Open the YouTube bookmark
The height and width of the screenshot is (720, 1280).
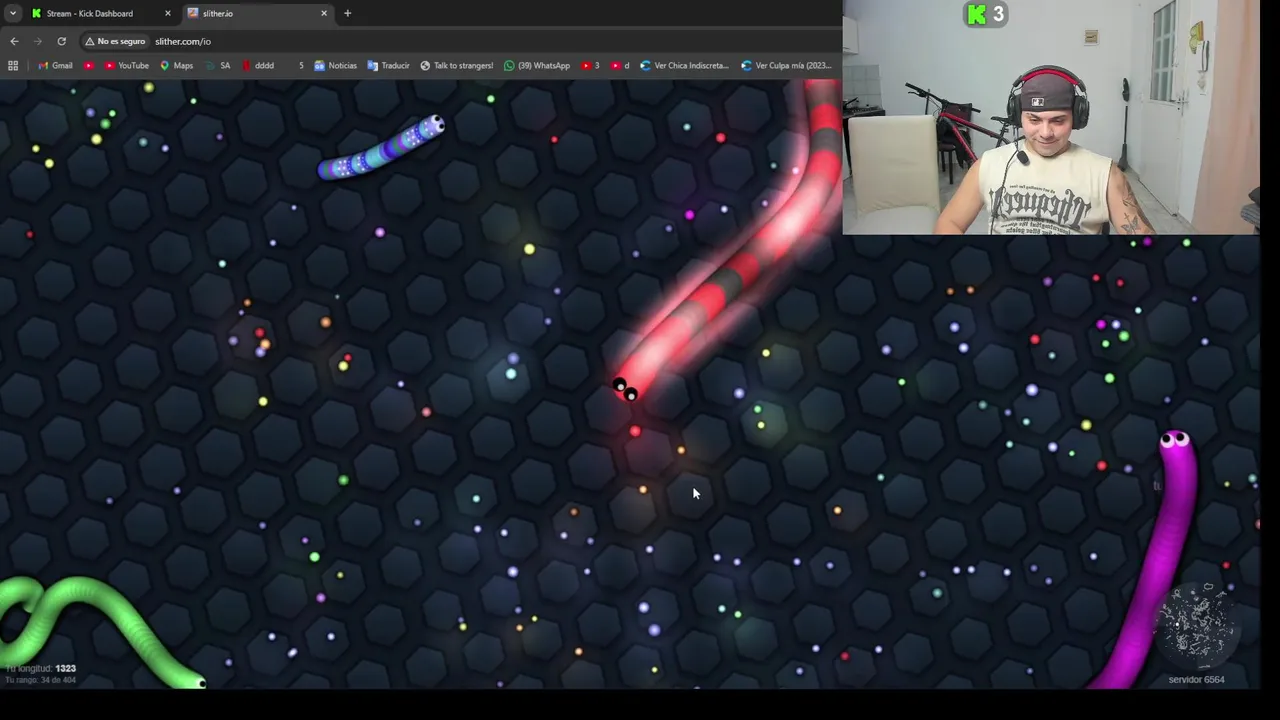[126, 65]
